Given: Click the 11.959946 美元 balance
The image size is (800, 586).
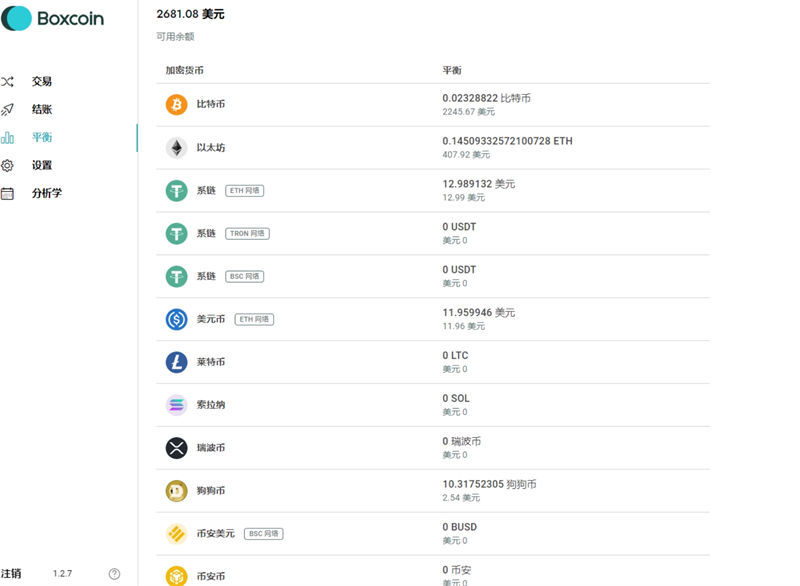Looking at the screenshot, I should coord(479,312).
